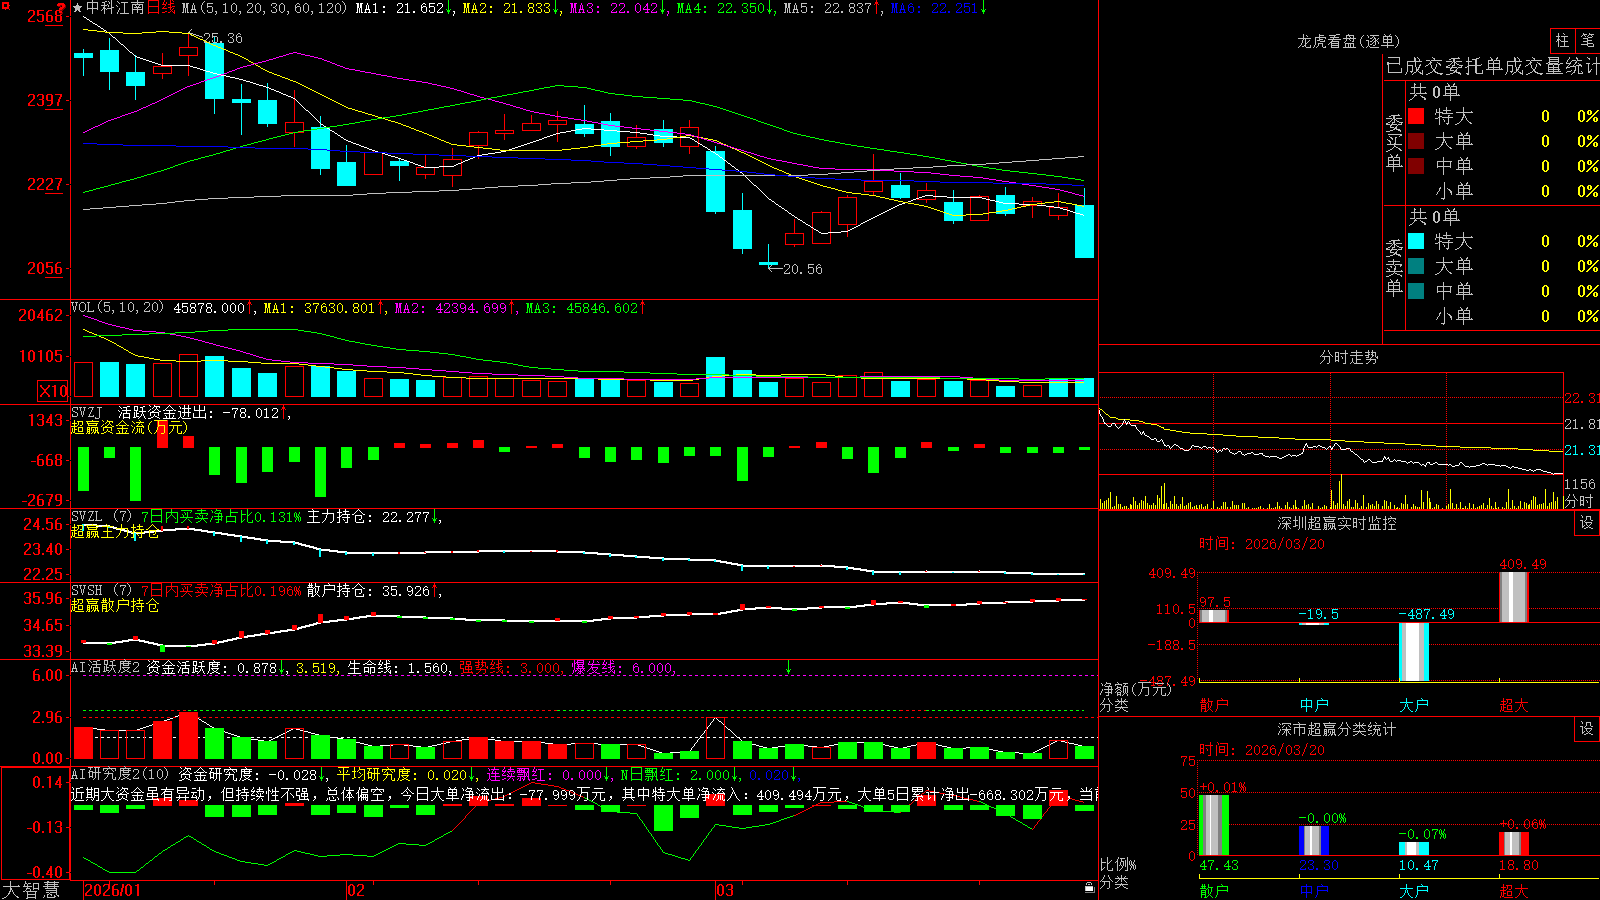The image size is (1600, 900).
Task: Toggle the lock icon on the date axis
Action: click(x=1090, y=888)
